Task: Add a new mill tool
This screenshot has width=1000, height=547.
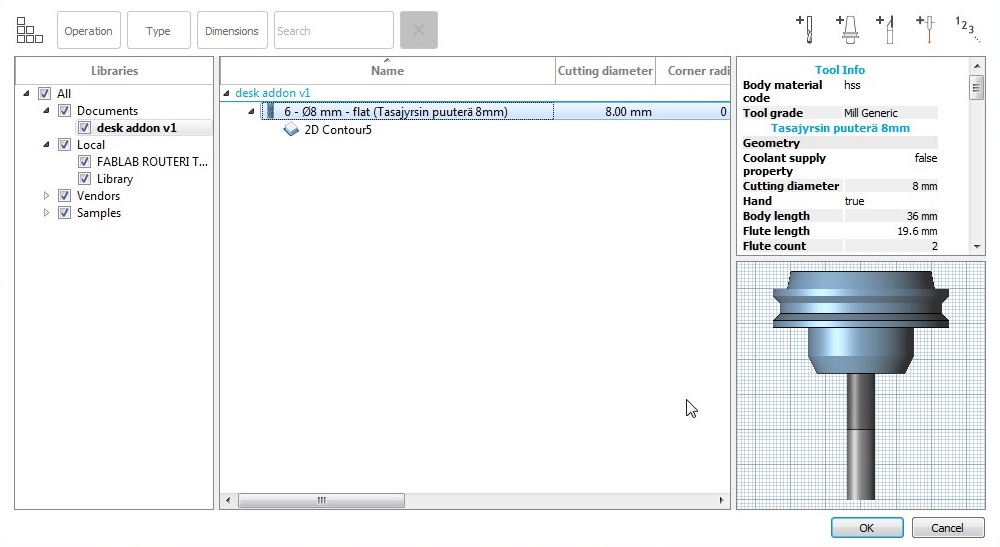Action: click(x=805, y=29)
